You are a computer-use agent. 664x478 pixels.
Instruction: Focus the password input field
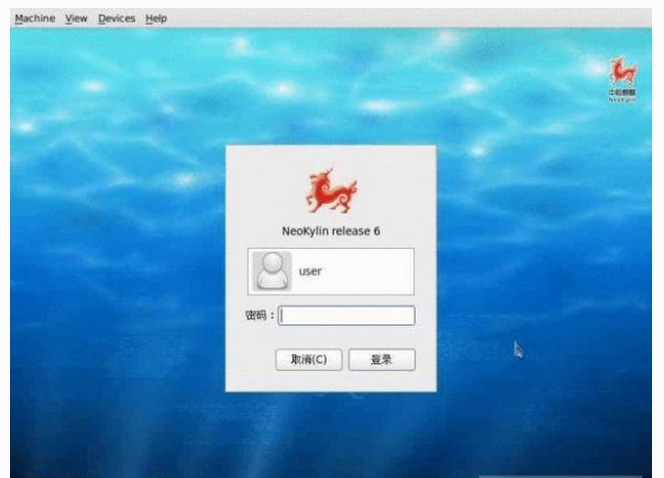pyautogui.click(x=346, y=315)
